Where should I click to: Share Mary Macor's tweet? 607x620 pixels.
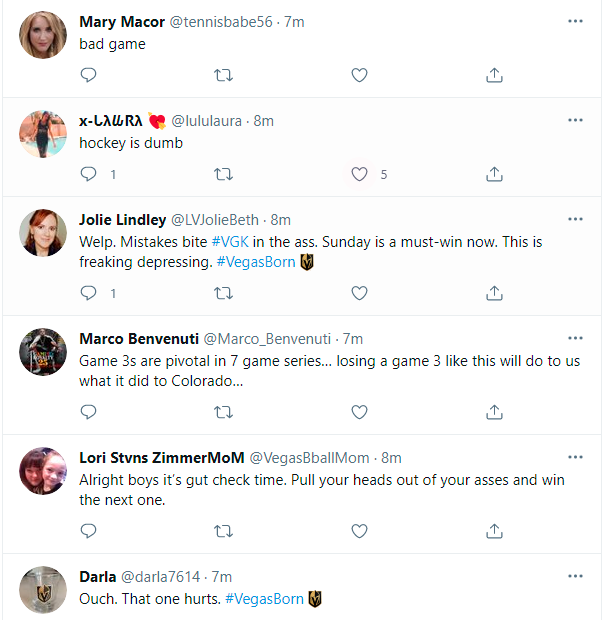tap(494, 75)
